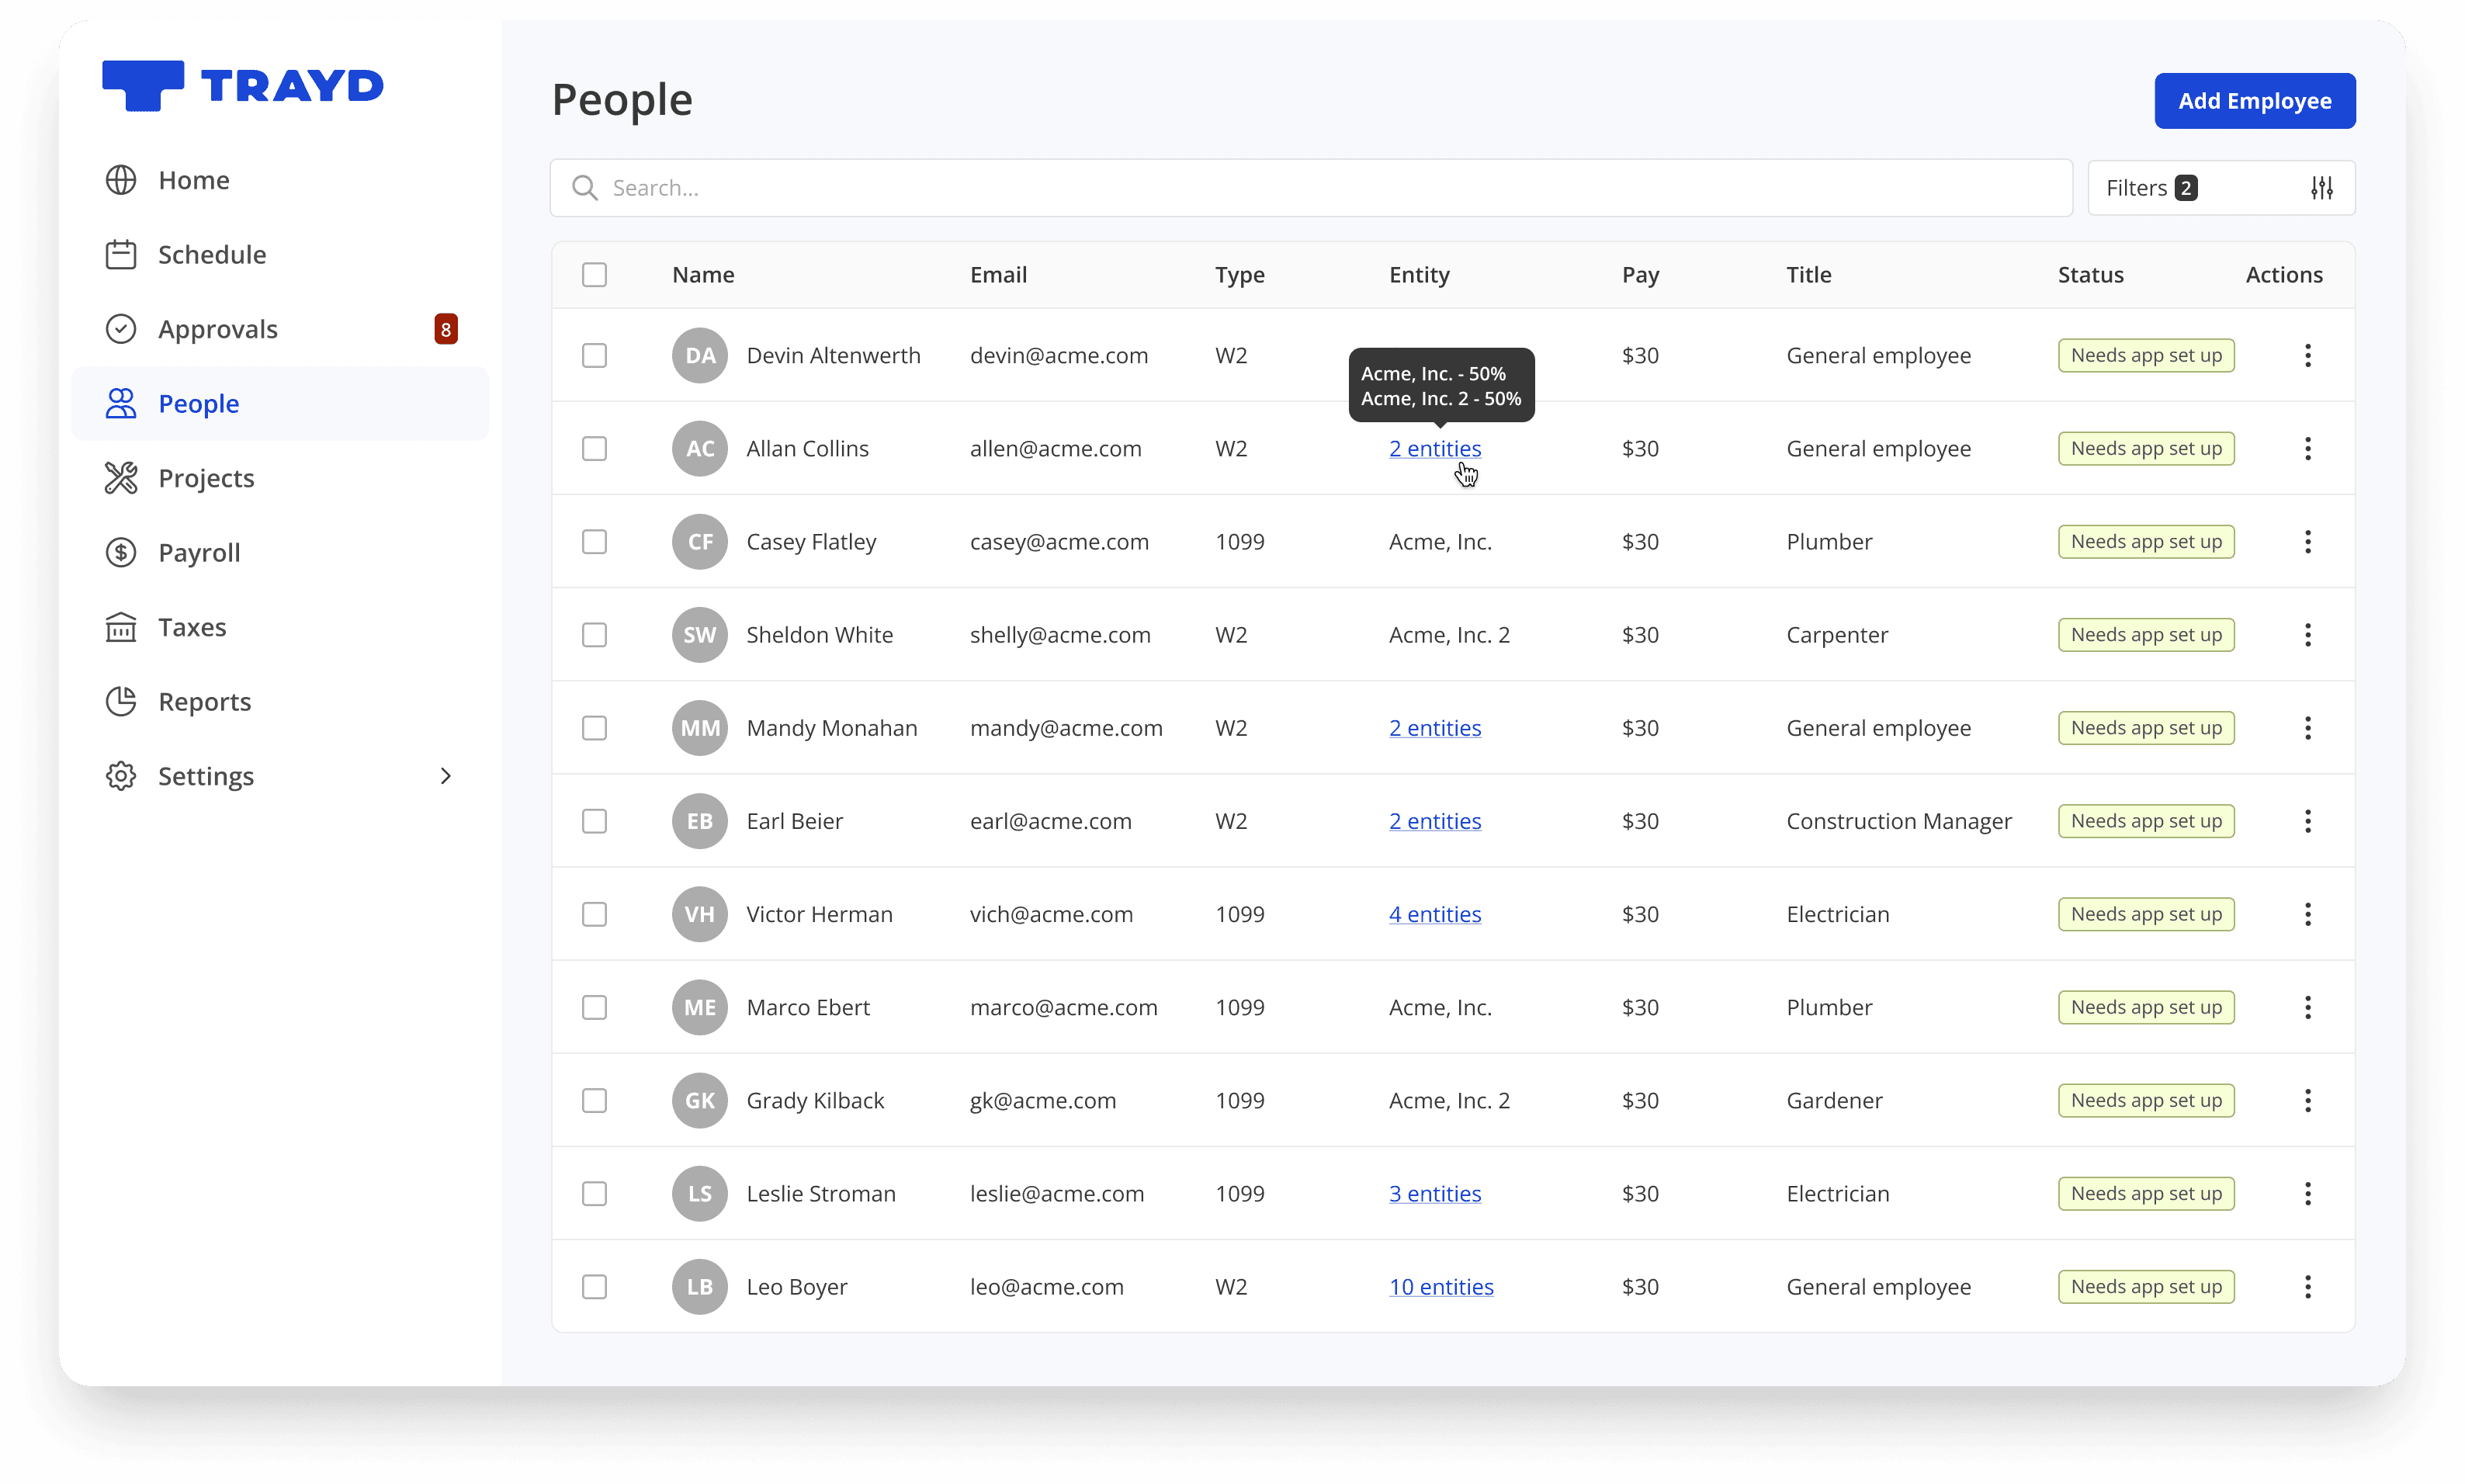Click the Payroll dollar icon
The height and width of the screenshot is (1484, 2465).
click(121, 552)
